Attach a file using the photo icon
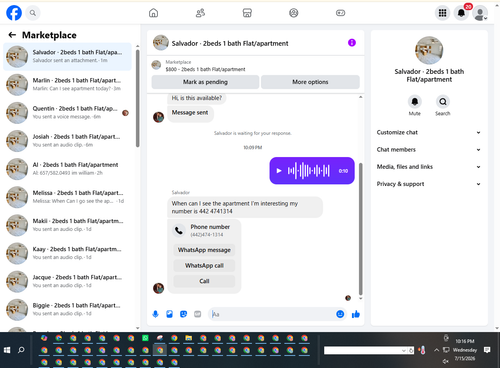 coord(169,314)
